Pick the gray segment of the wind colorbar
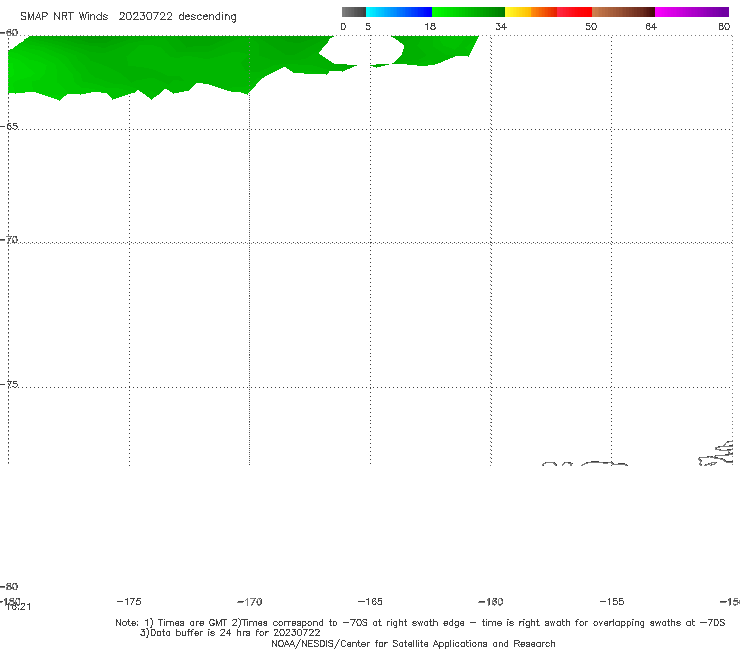 coord(353,12)
